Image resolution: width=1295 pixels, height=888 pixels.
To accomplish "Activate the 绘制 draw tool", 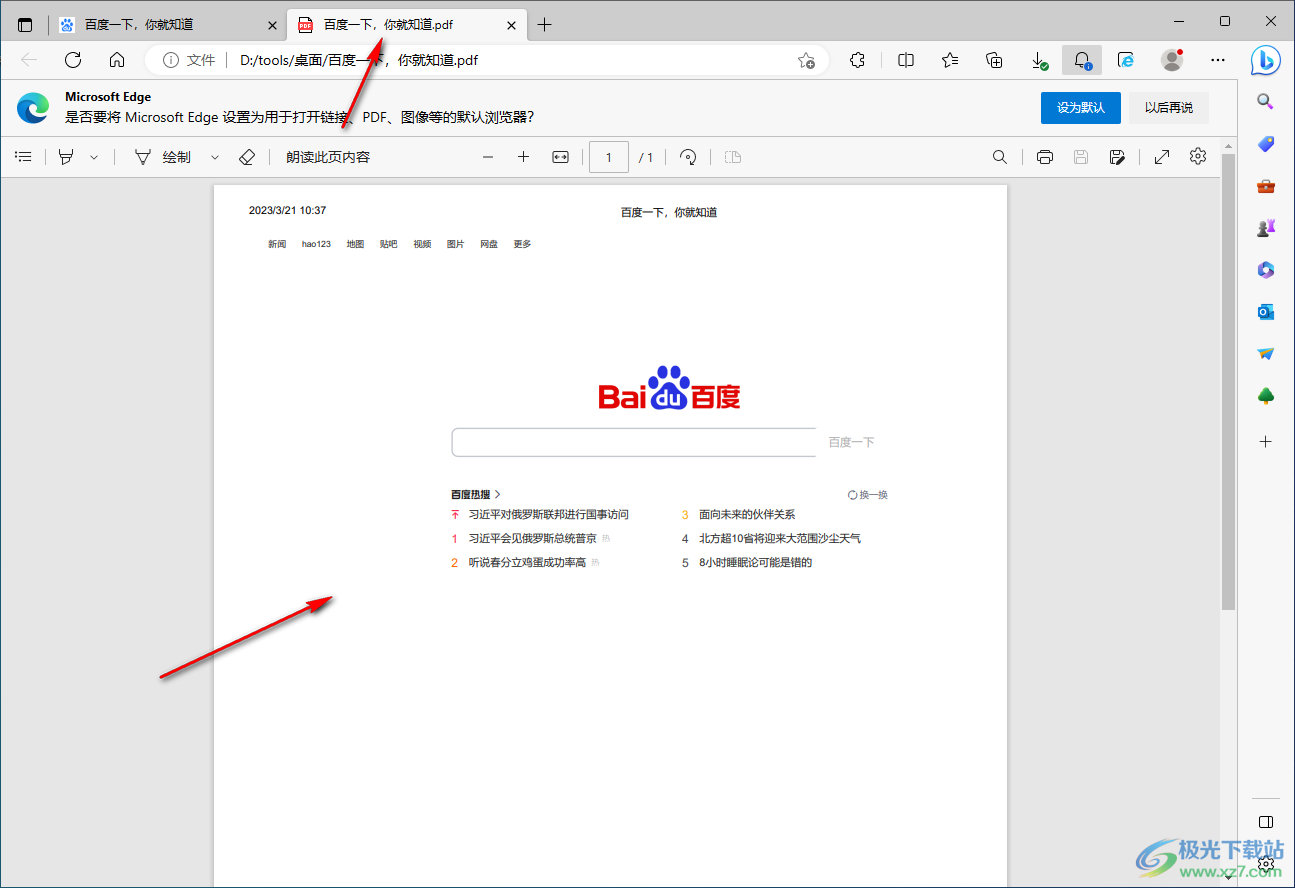I will click(163, 157).
